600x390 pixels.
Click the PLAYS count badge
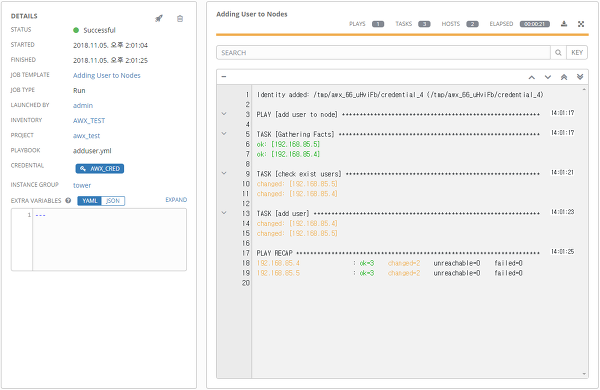tap(378, 24)
